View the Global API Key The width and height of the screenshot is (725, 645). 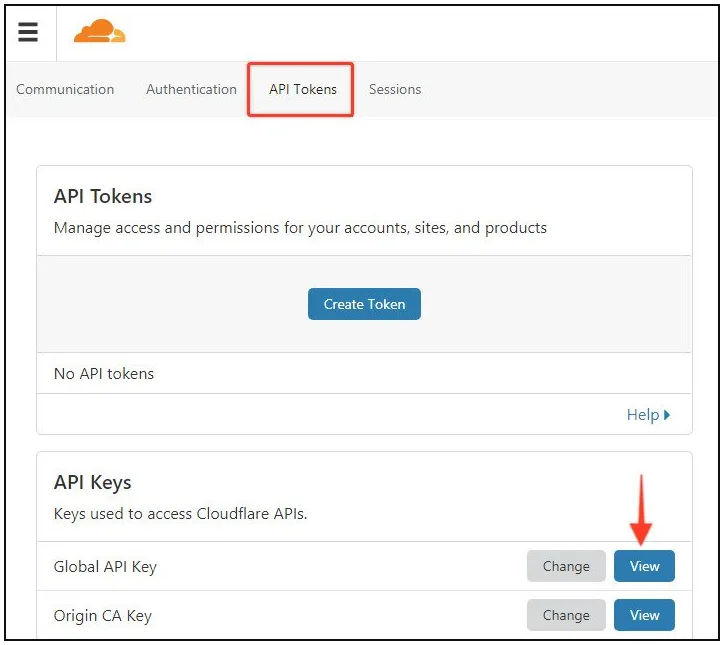point(644,566)
